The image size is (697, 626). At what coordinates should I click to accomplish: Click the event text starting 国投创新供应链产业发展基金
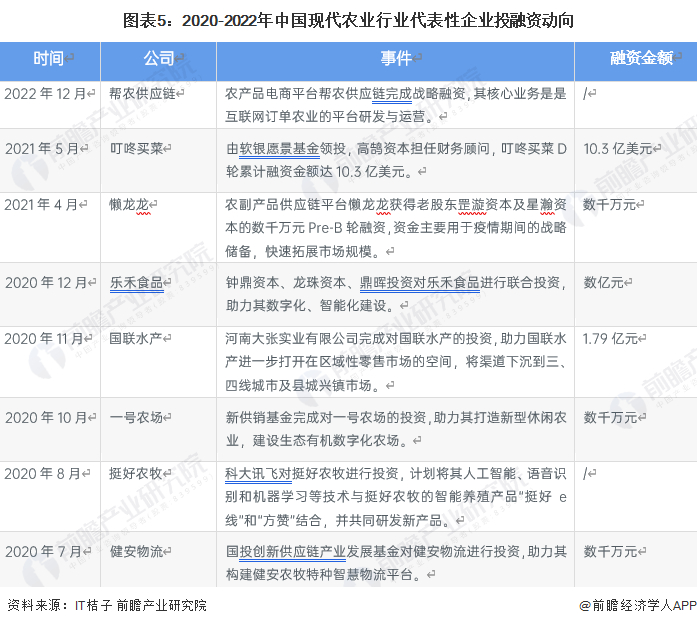point(396,563)
